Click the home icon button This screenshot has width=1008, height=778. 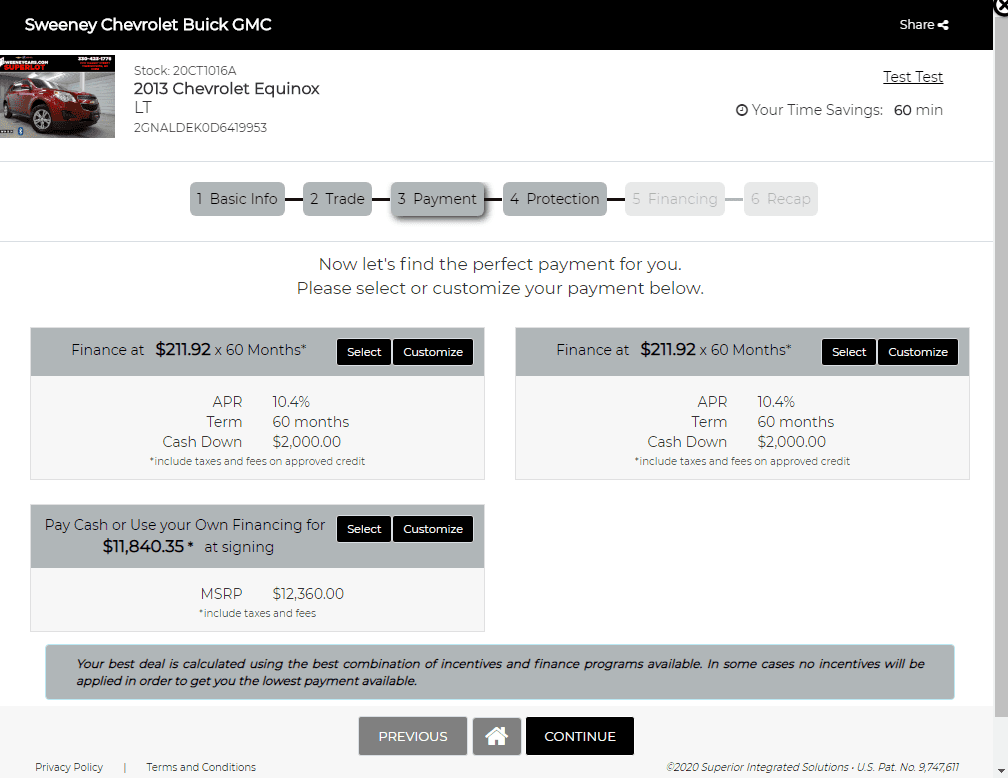pos(496,736)
